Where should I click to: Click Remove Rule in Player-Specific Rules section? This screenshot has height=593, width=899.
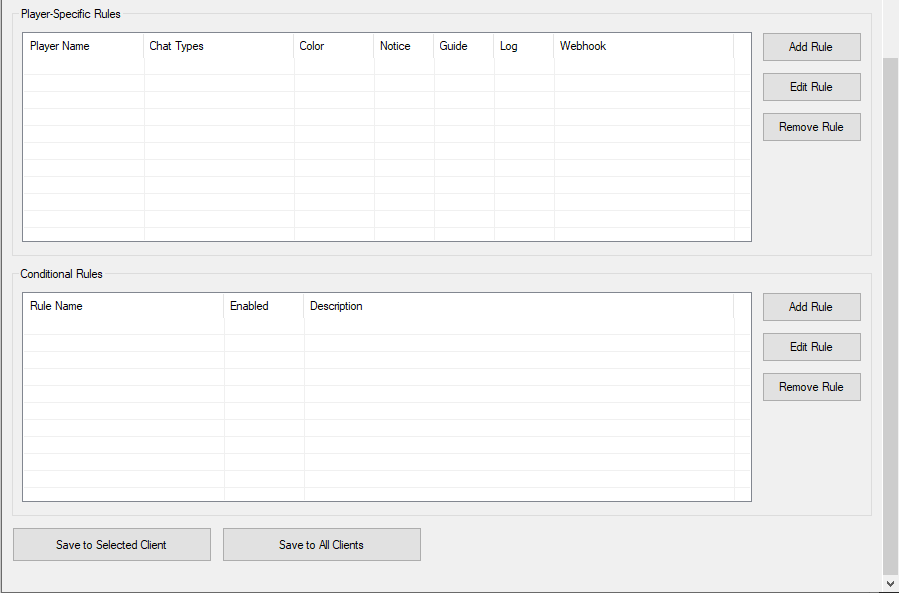click(x=811, y=126)
